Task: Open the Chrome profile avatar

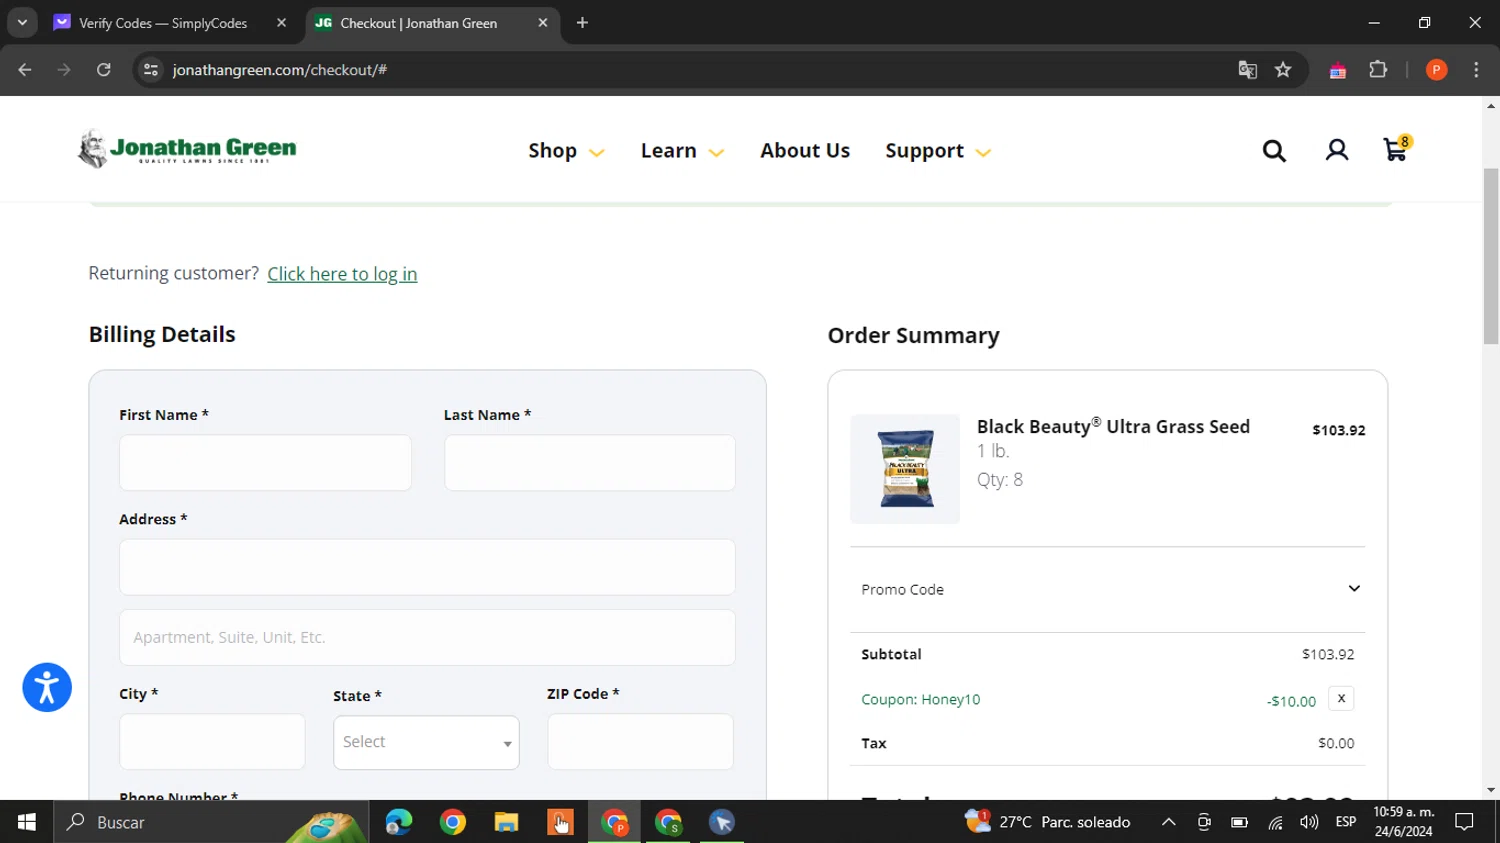Action: click(1436, 70)
